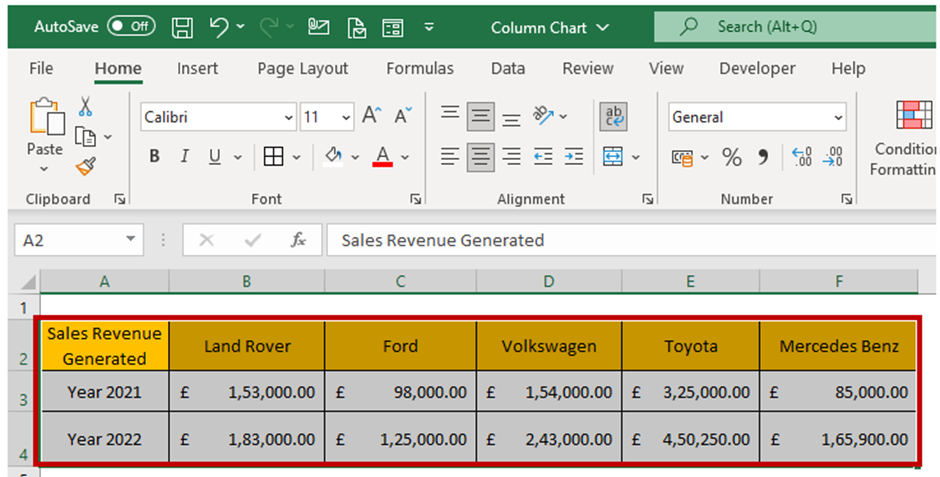Open the View tab

666,68
